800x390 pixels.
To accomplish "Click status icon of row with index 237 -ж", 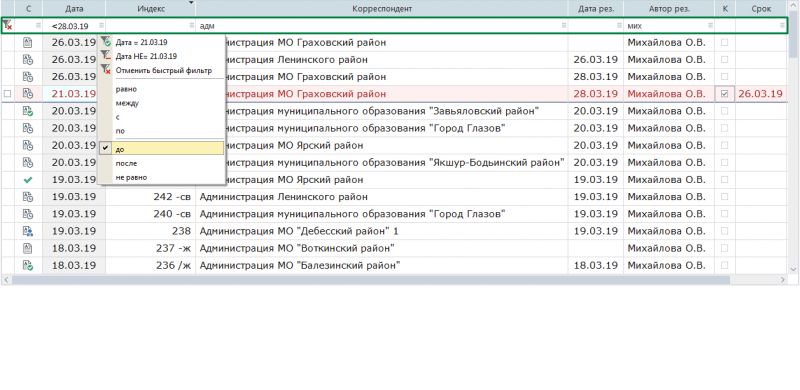I will pyautogui.click(x=28, y=249).
